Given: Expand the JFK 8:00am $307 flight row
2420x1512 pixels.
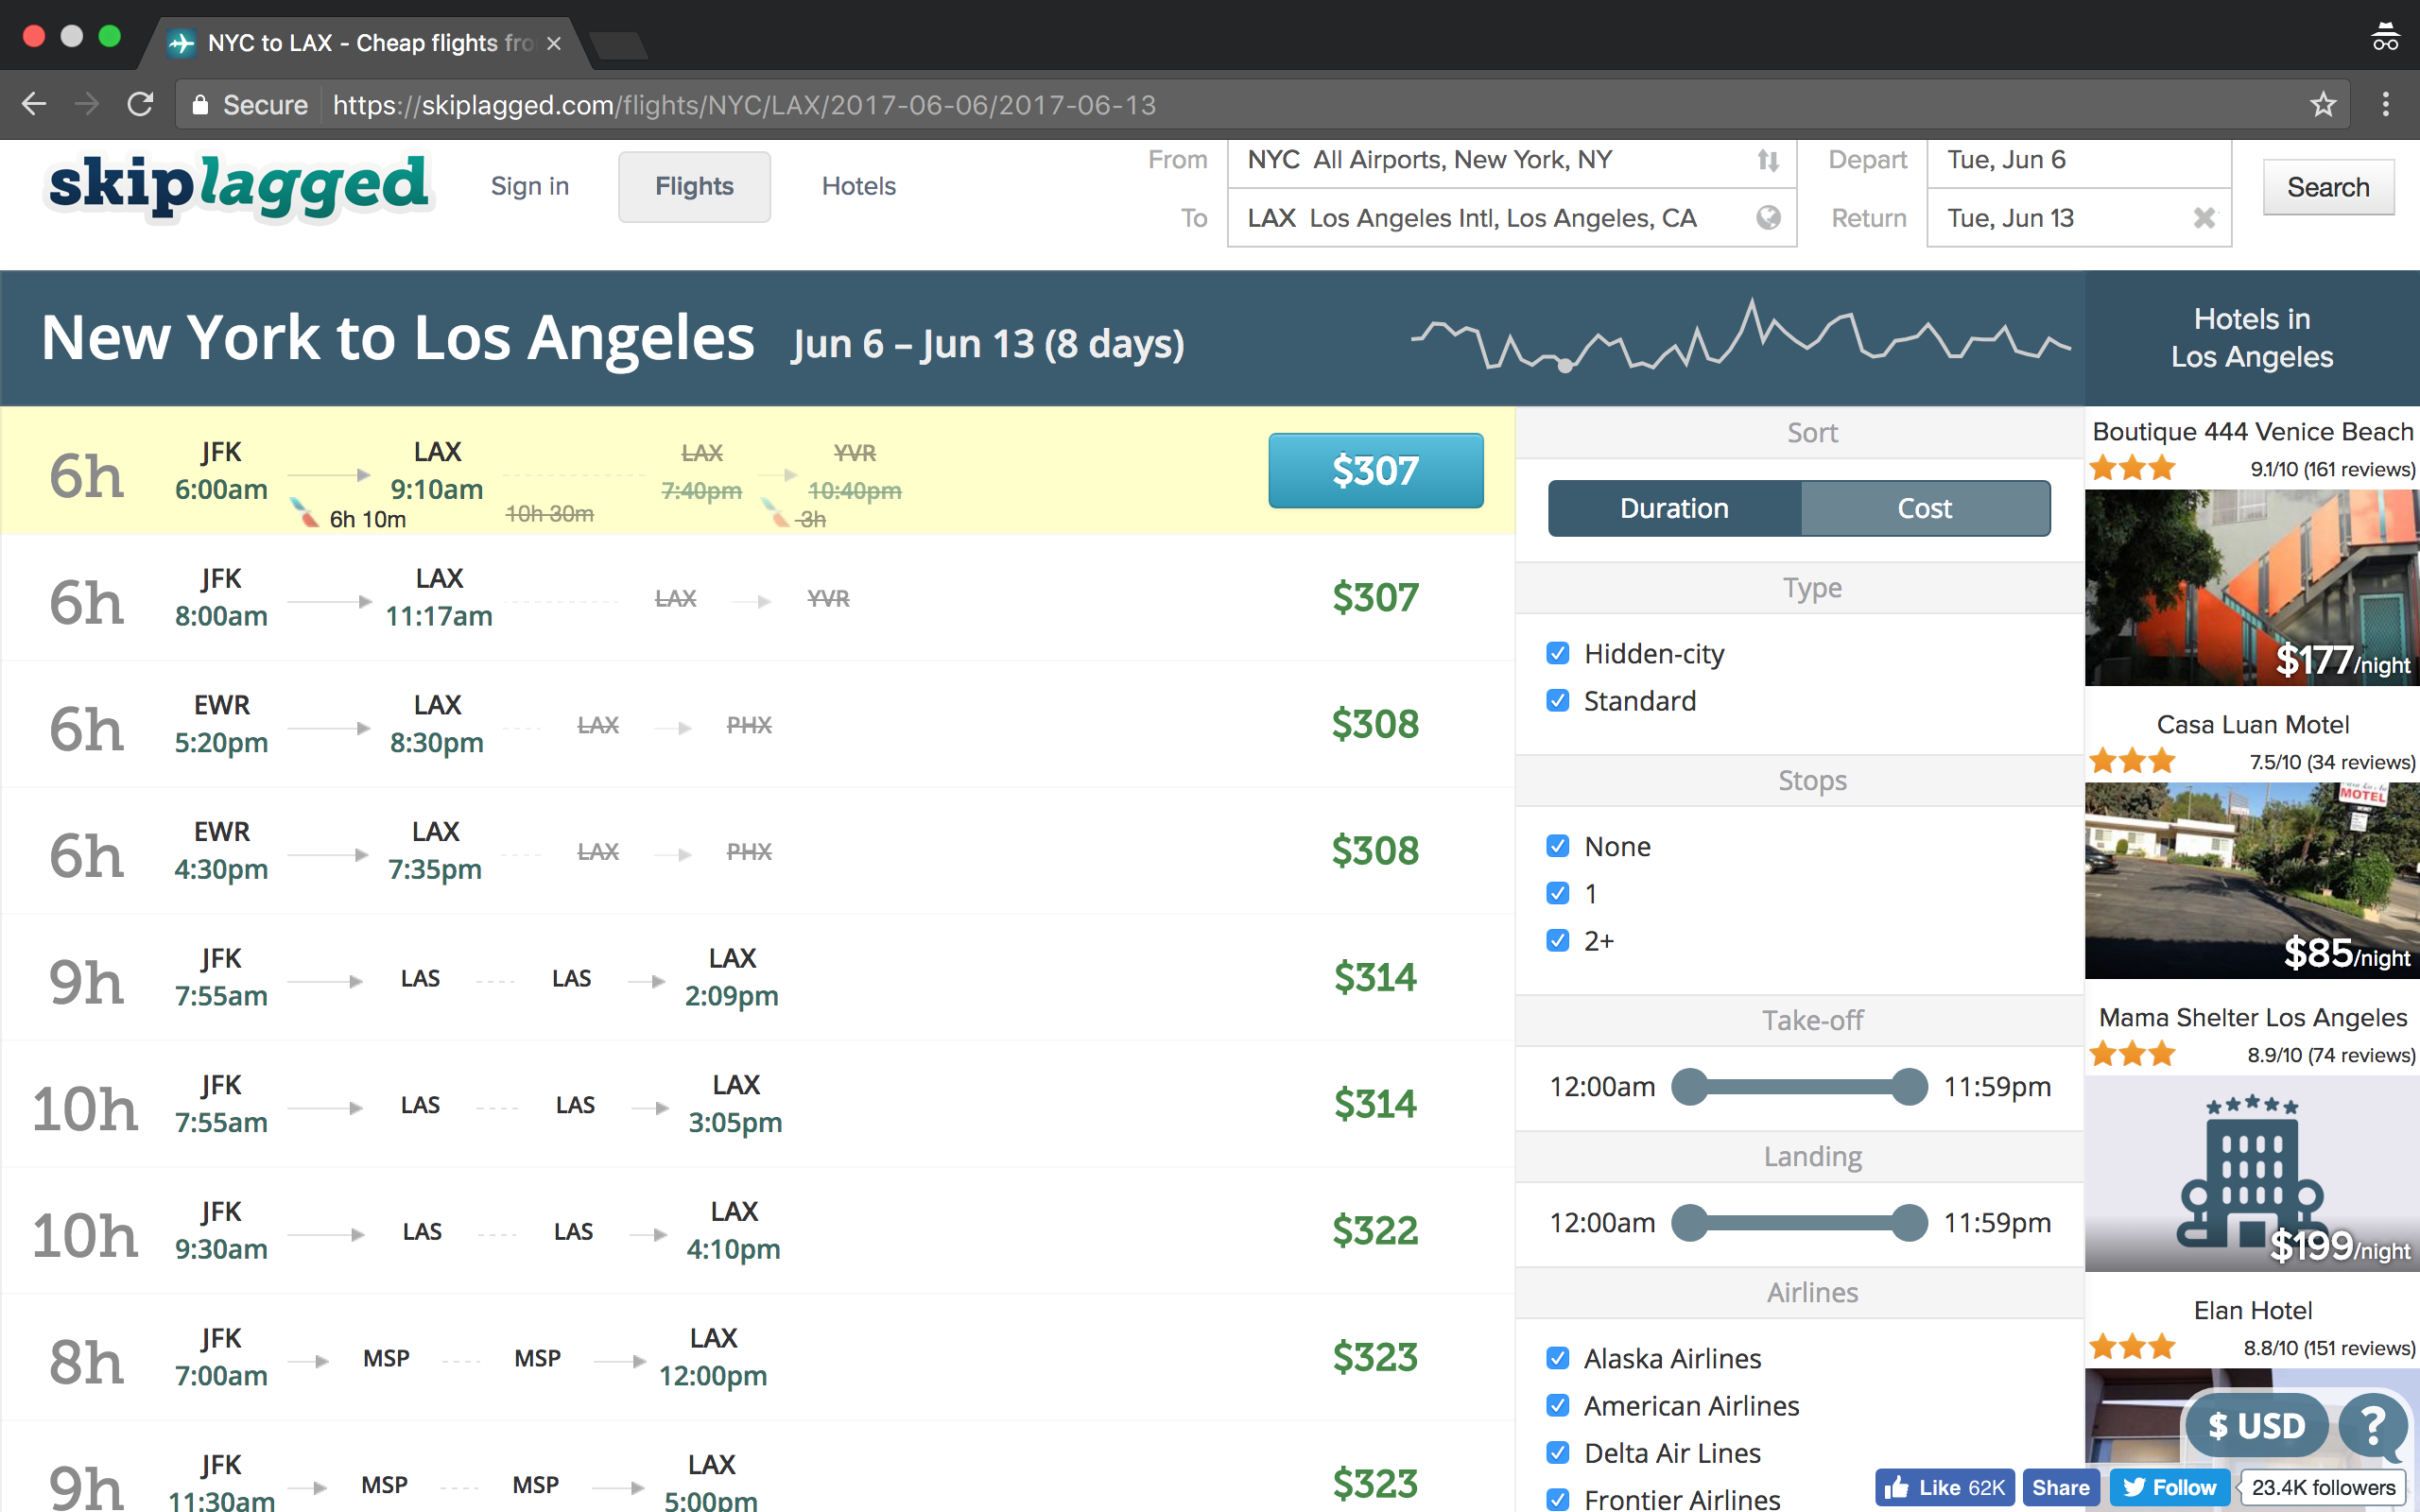Looking at the screenshot, I should [x=757, y=597].
